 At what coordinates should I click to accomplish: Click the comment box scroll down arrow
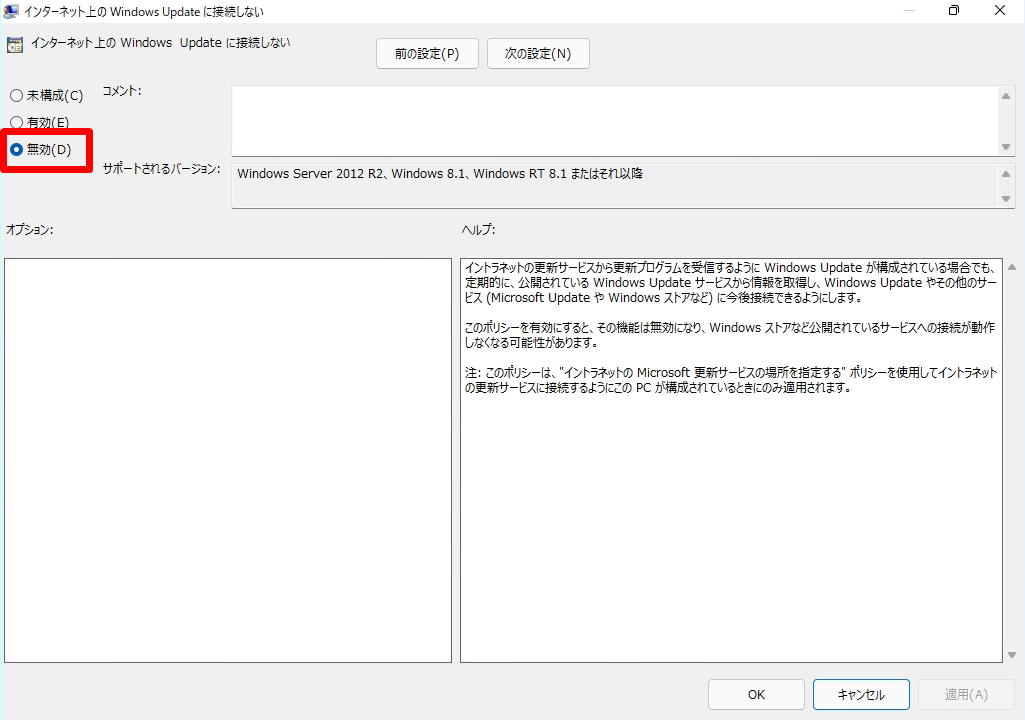[1006, 147]
